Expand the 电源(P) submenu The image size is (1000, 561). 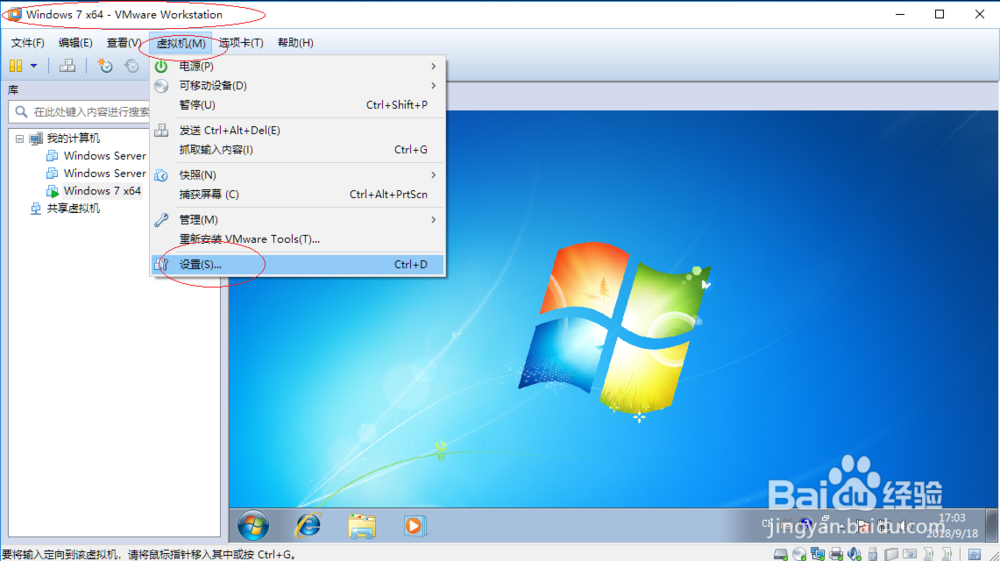click(298, 66)
